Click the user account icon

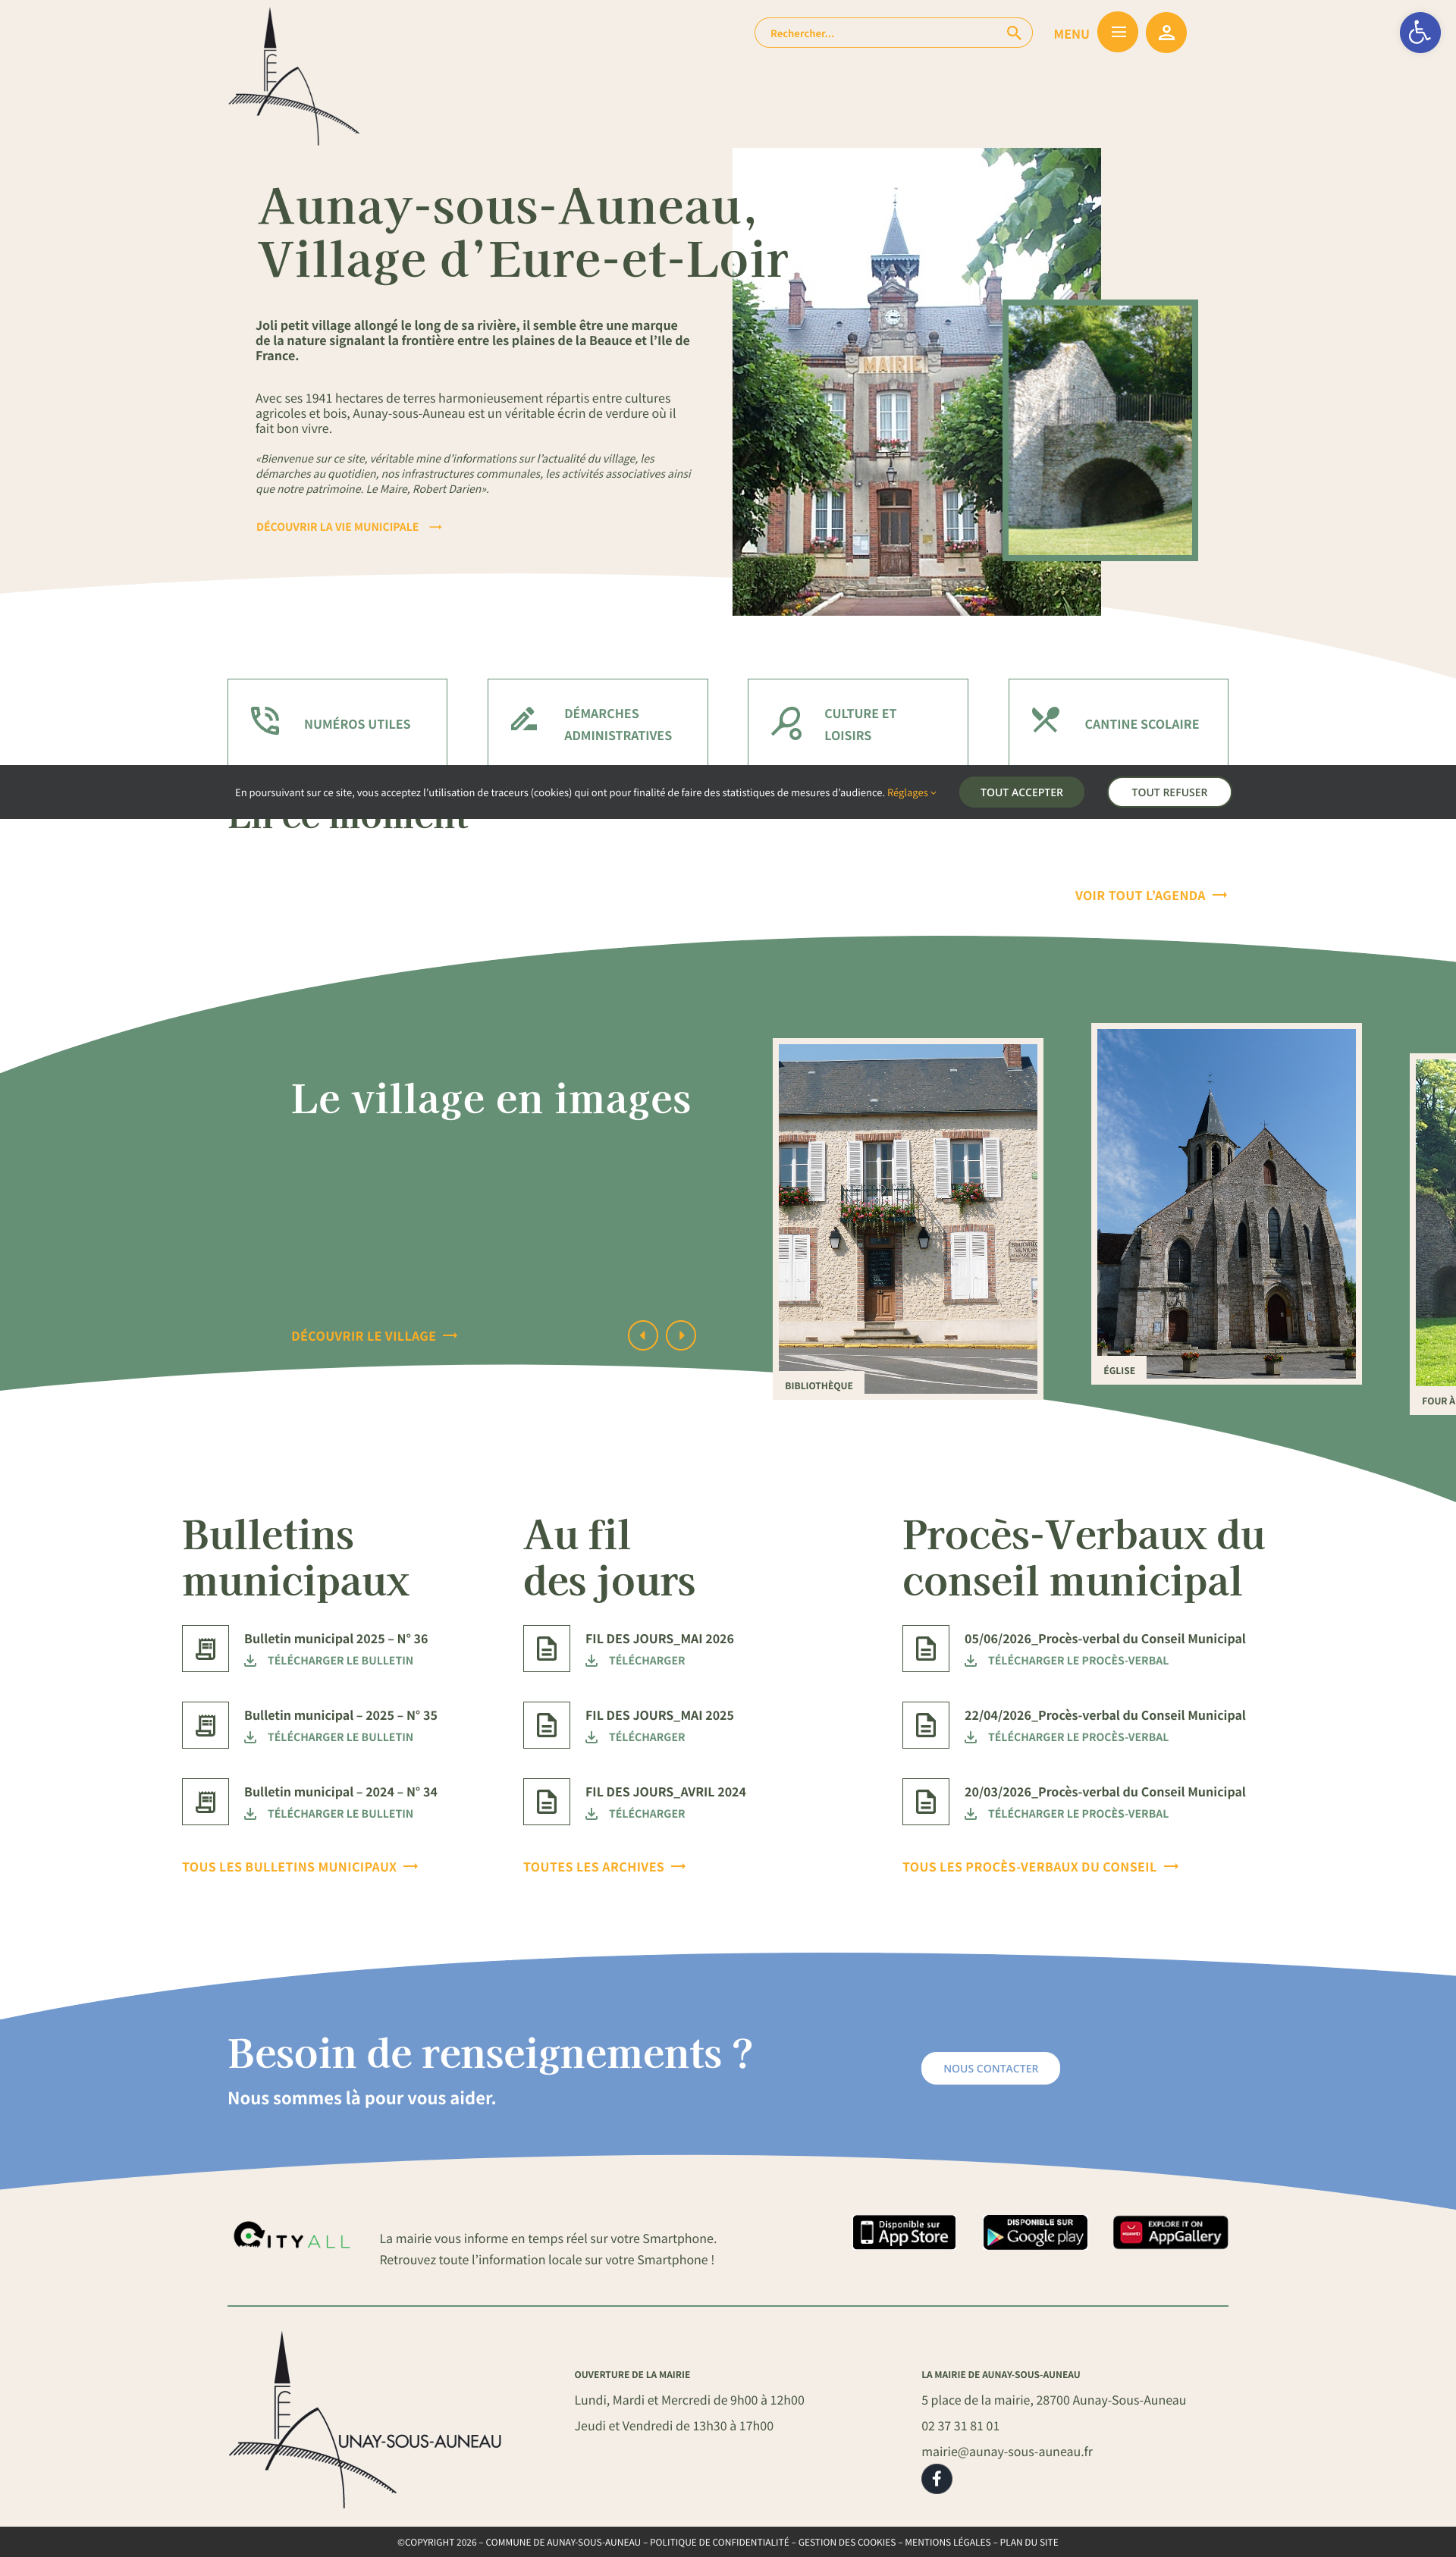(x=1166, y=33)
